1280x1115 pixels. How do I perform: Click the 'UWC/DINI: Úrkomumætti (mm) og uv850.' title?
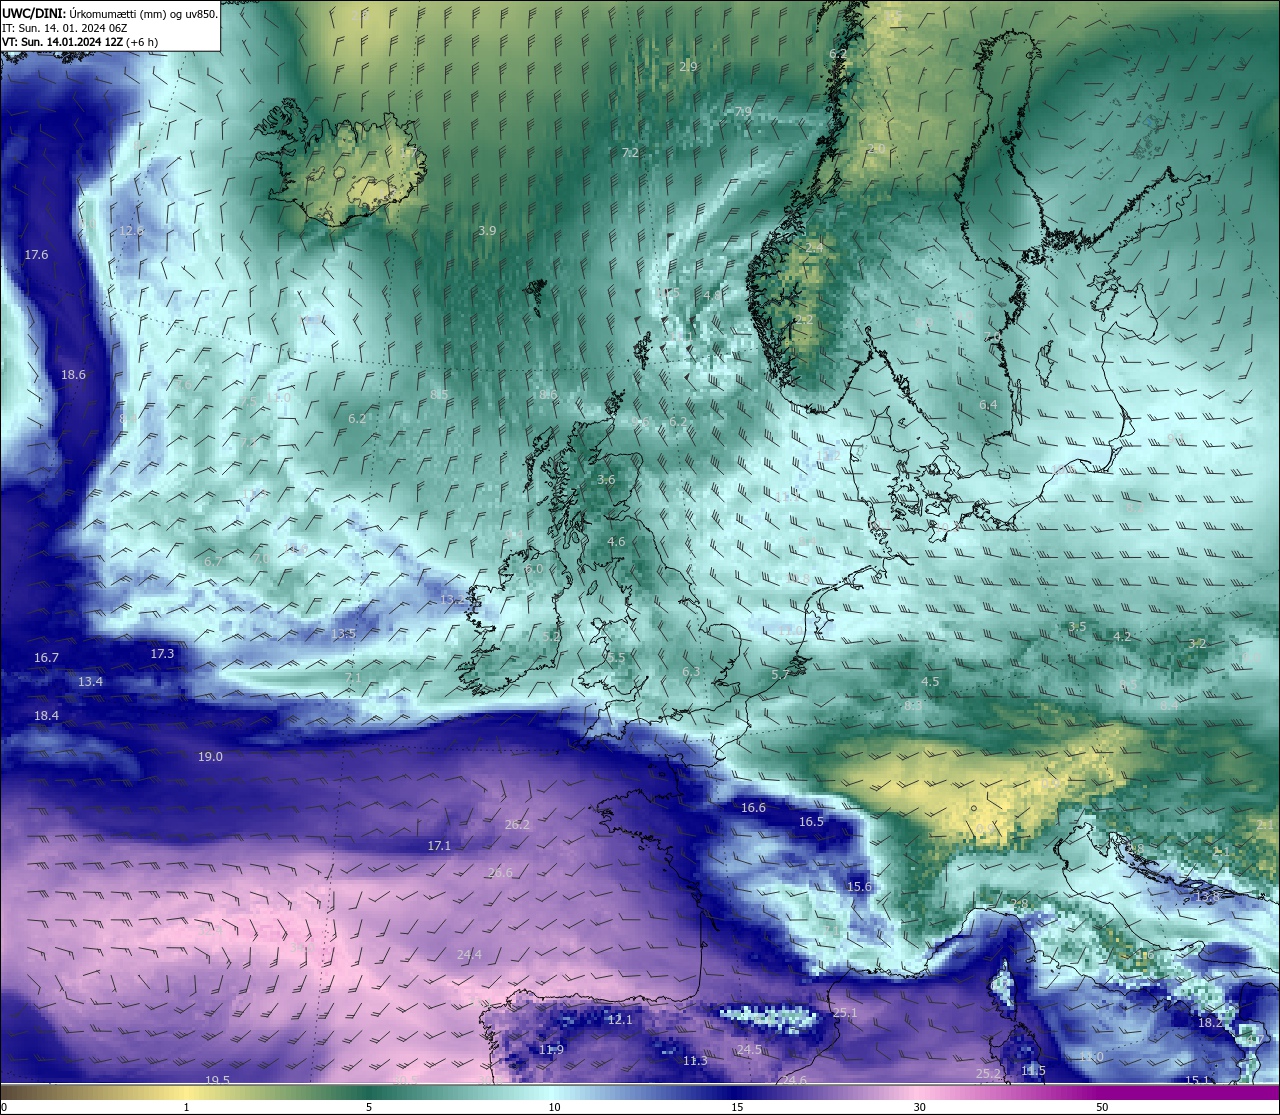(109, 13)
